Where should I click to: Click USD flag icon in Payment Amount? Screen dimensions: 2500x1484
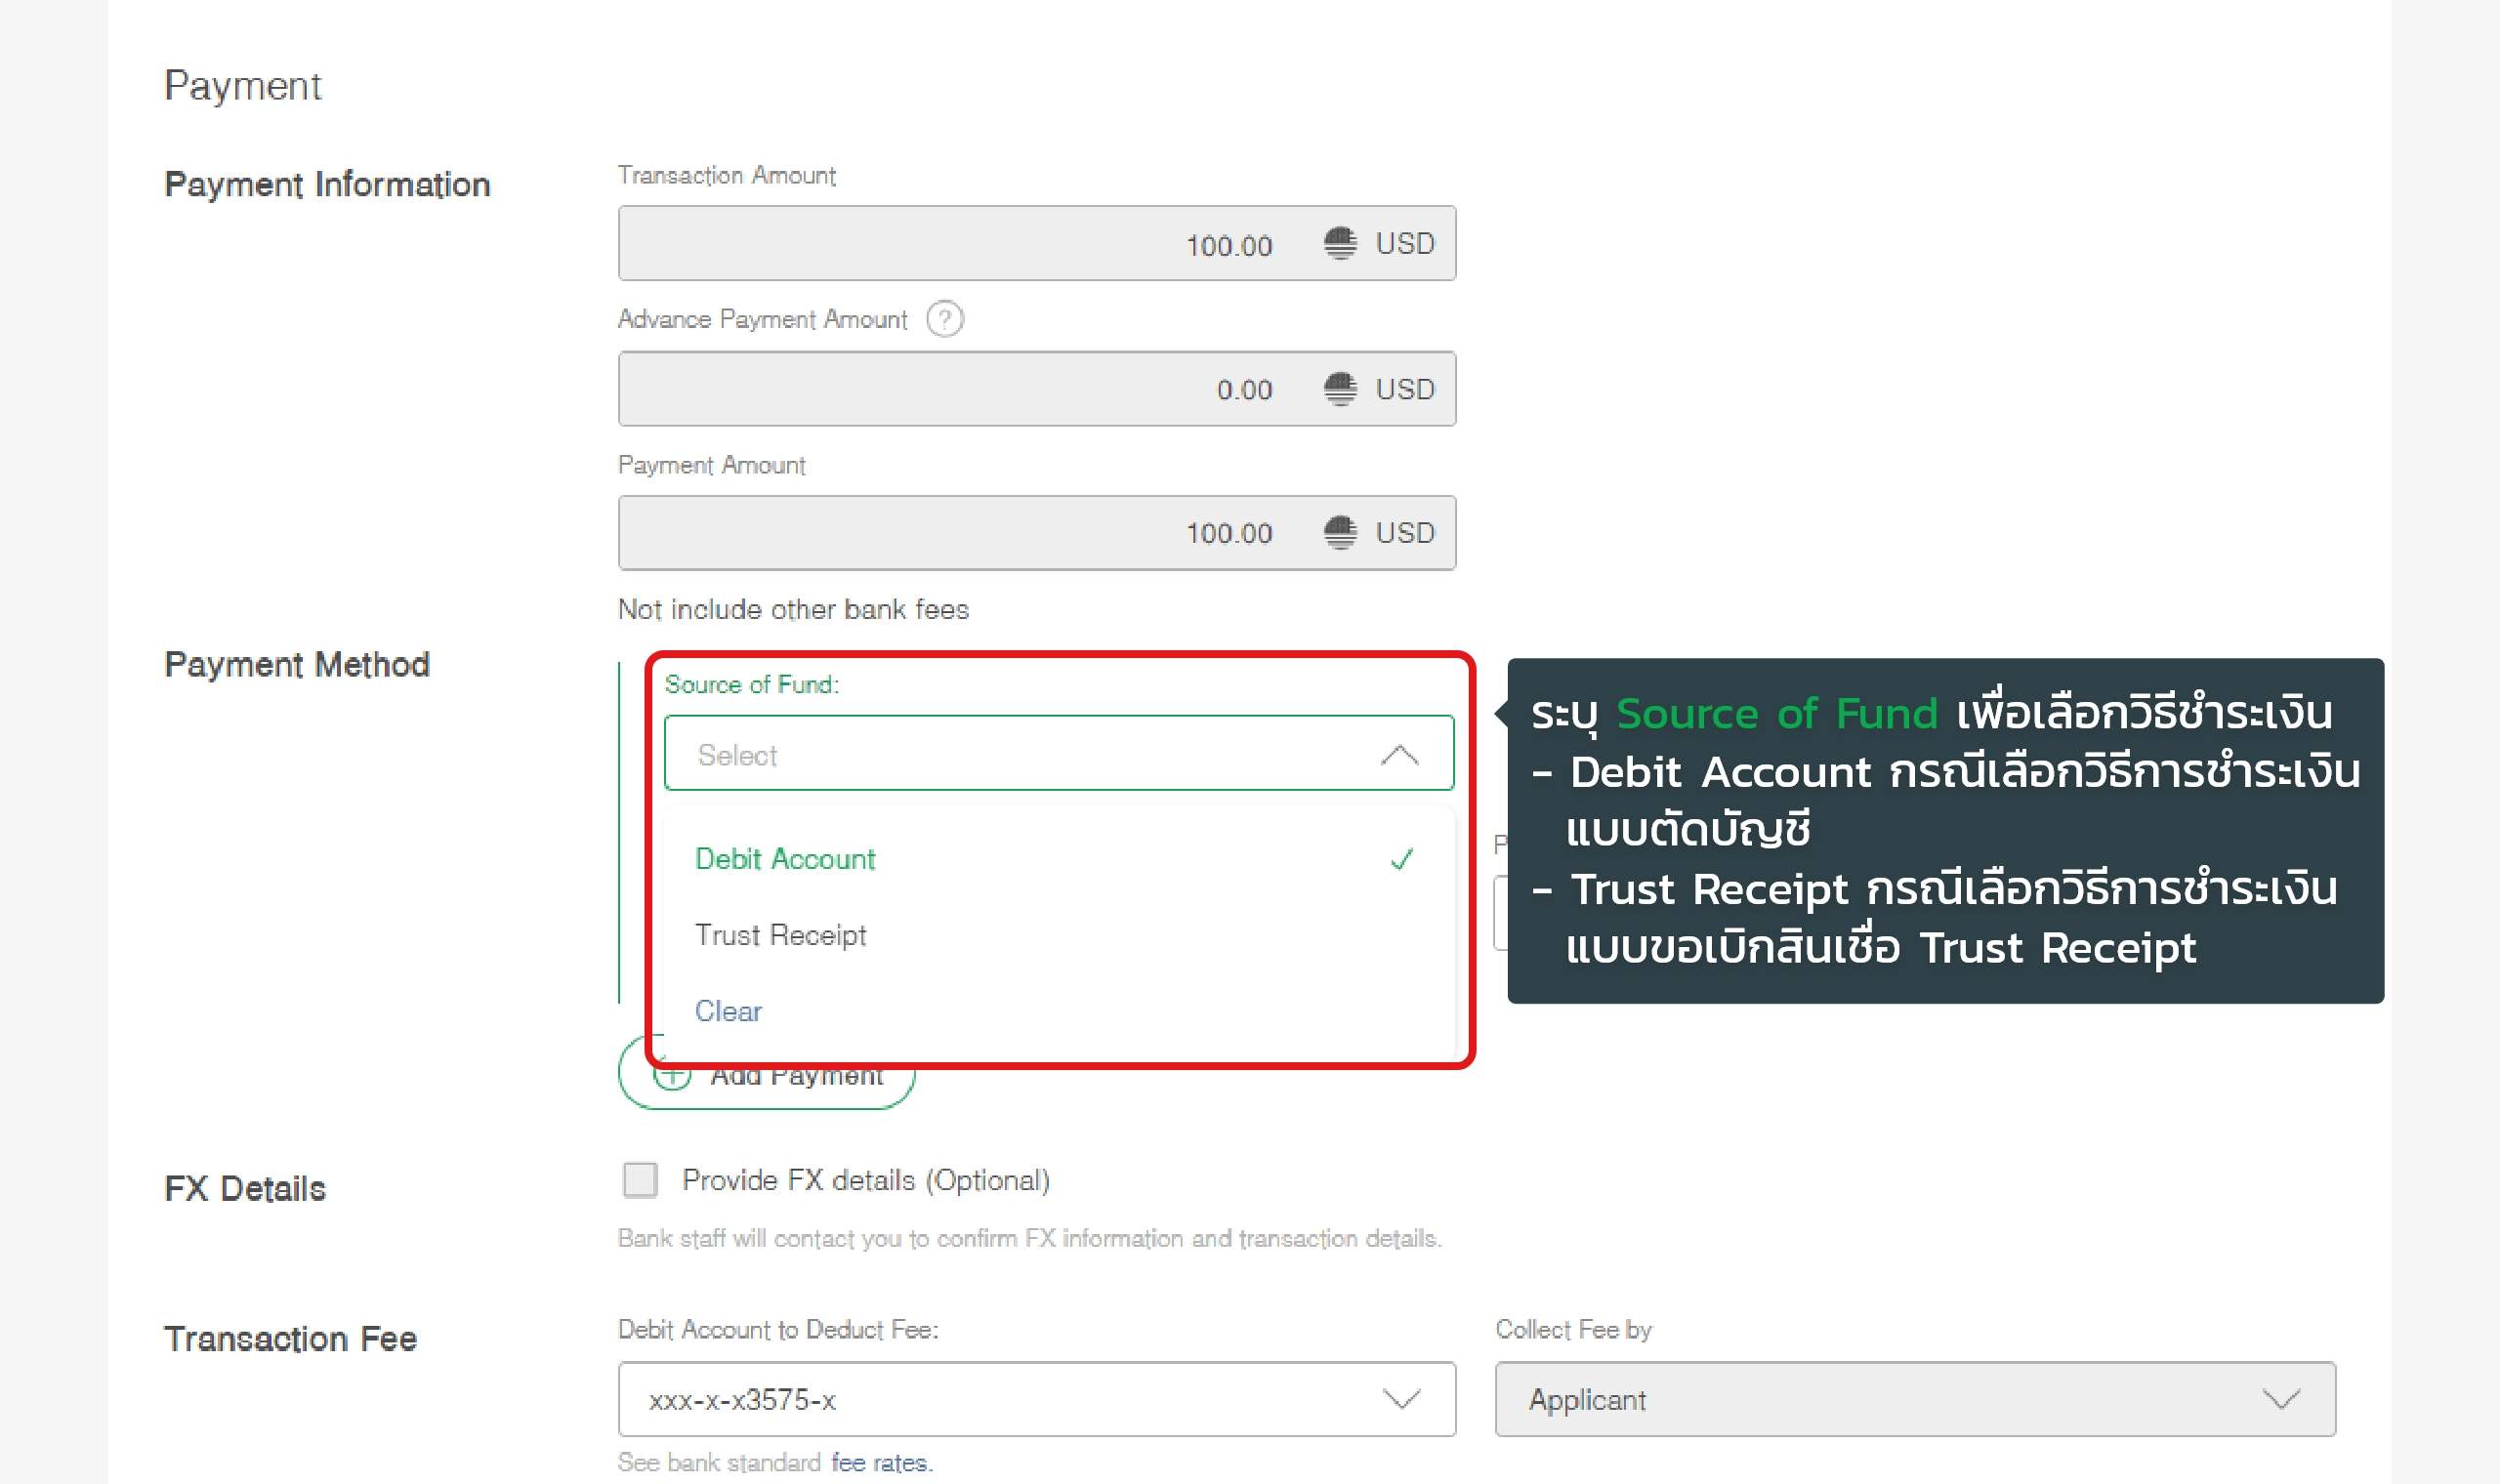[1340, 532]
